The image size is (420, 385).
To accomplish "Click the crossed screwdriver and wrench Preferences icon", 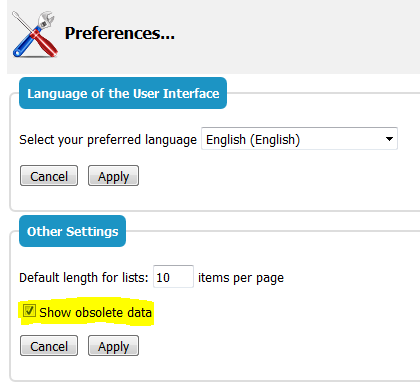I will pyautogui.click(x=35, y=34).
